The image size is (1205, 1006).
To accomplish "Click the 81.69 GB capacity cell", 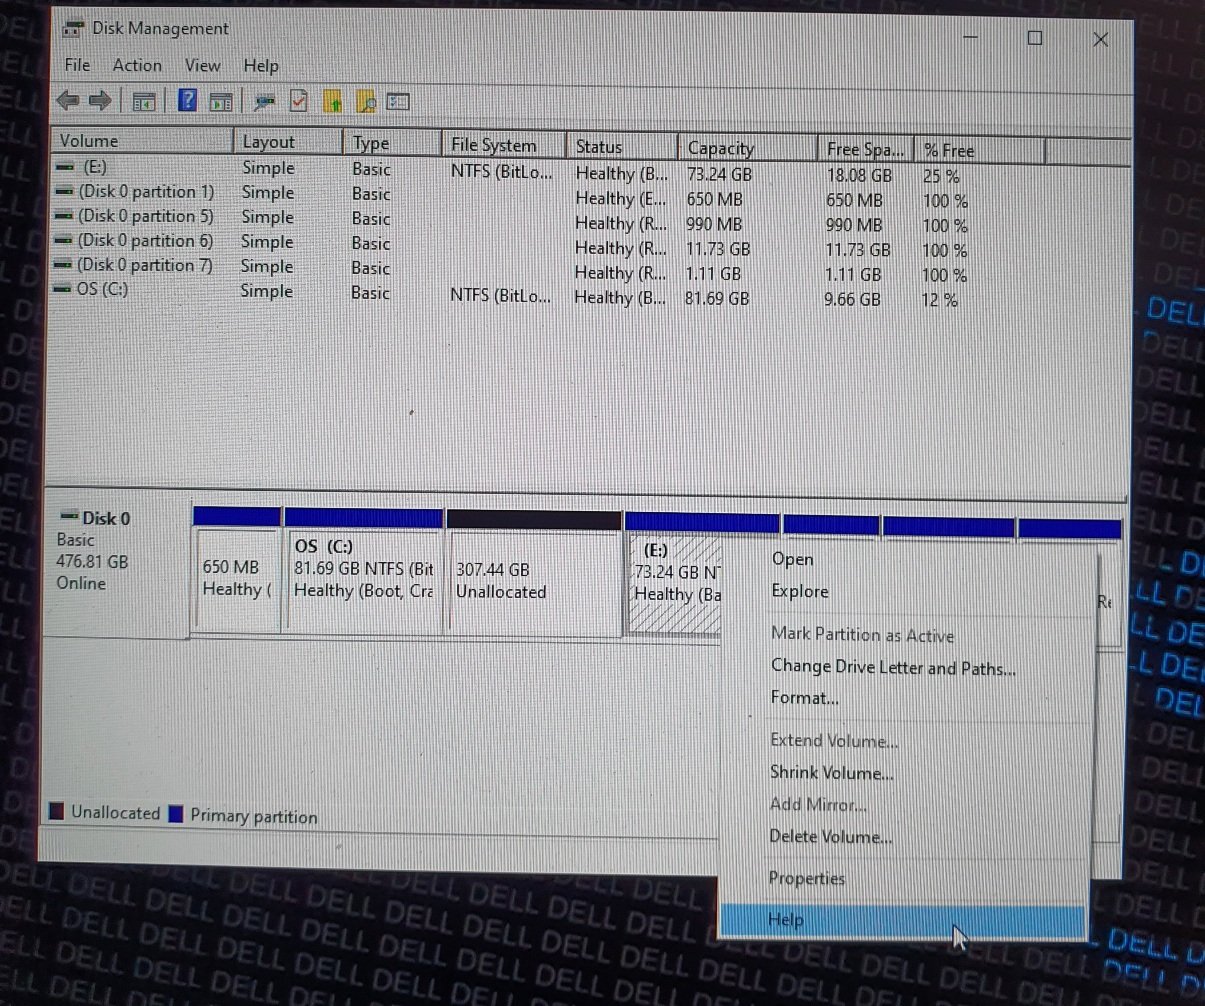I will [717, 298].
